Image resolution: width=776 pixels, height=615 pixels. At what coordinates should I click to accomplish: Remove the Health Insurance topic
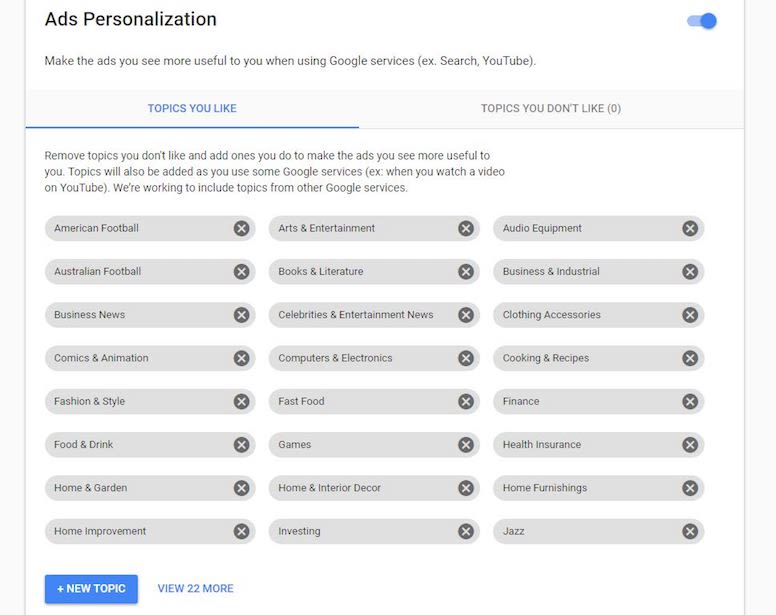pos(689,445)
